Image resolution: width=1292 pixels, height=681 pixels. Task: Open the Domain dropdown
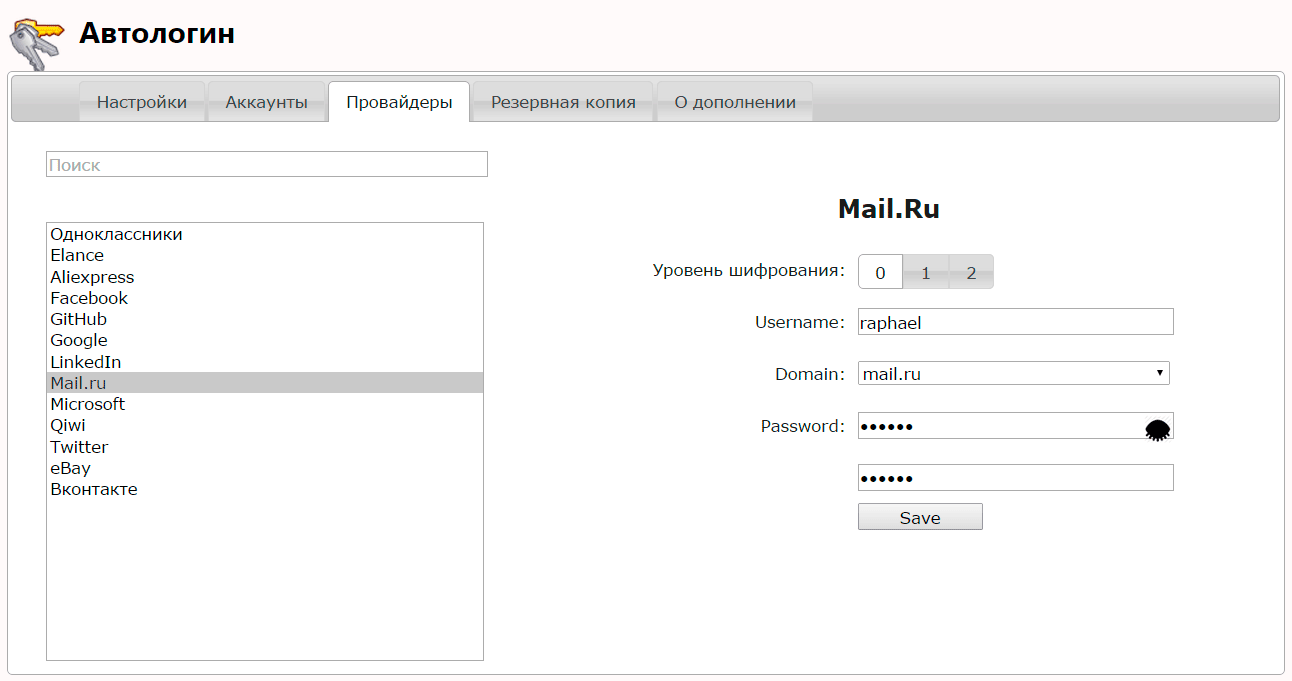(x=1014, y=374)
